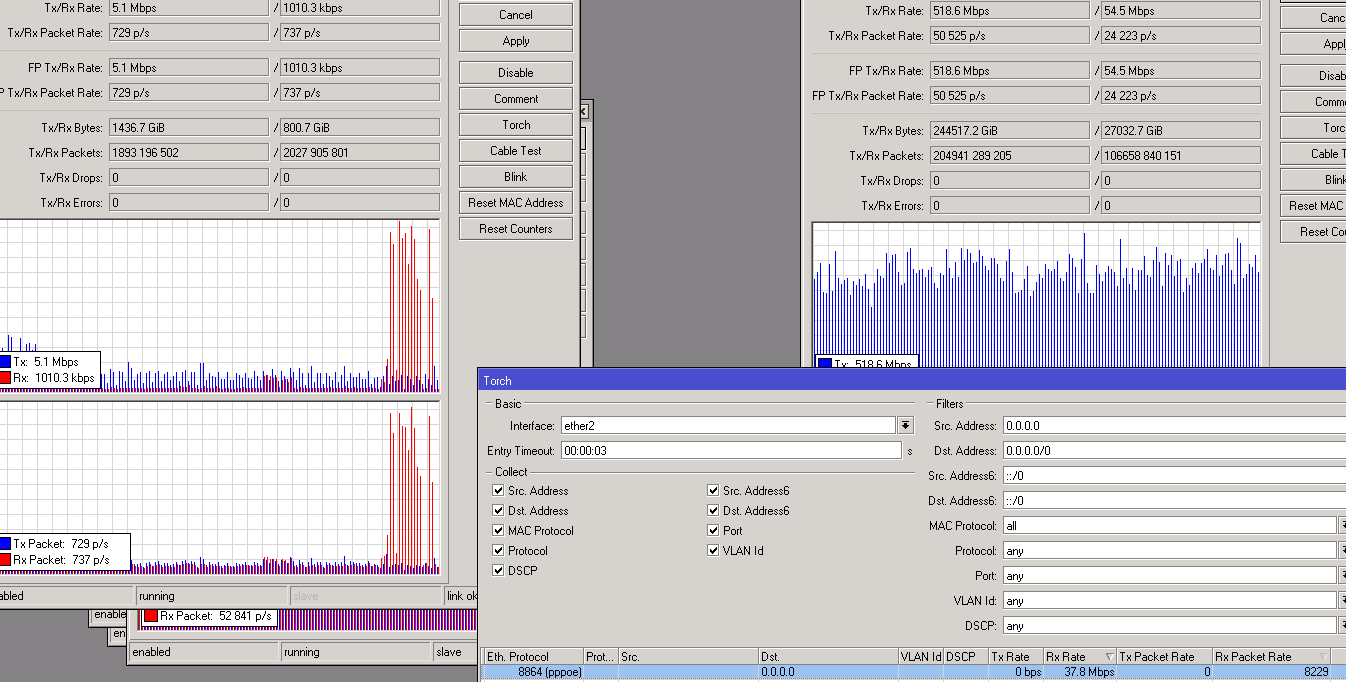Click the DSCP column header in Torch table
Screen dimensions: 1346x682
[966, 657]
